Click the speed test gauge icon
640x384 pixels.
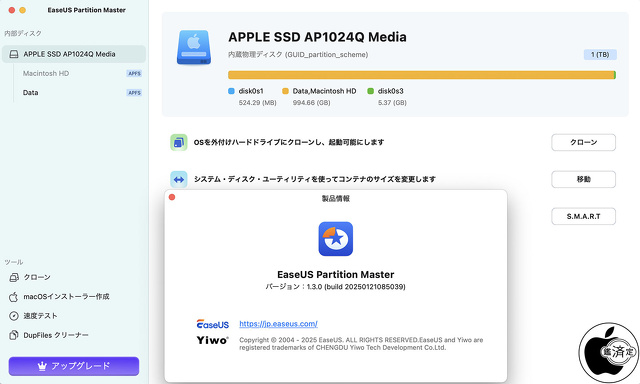click(14, 316)
